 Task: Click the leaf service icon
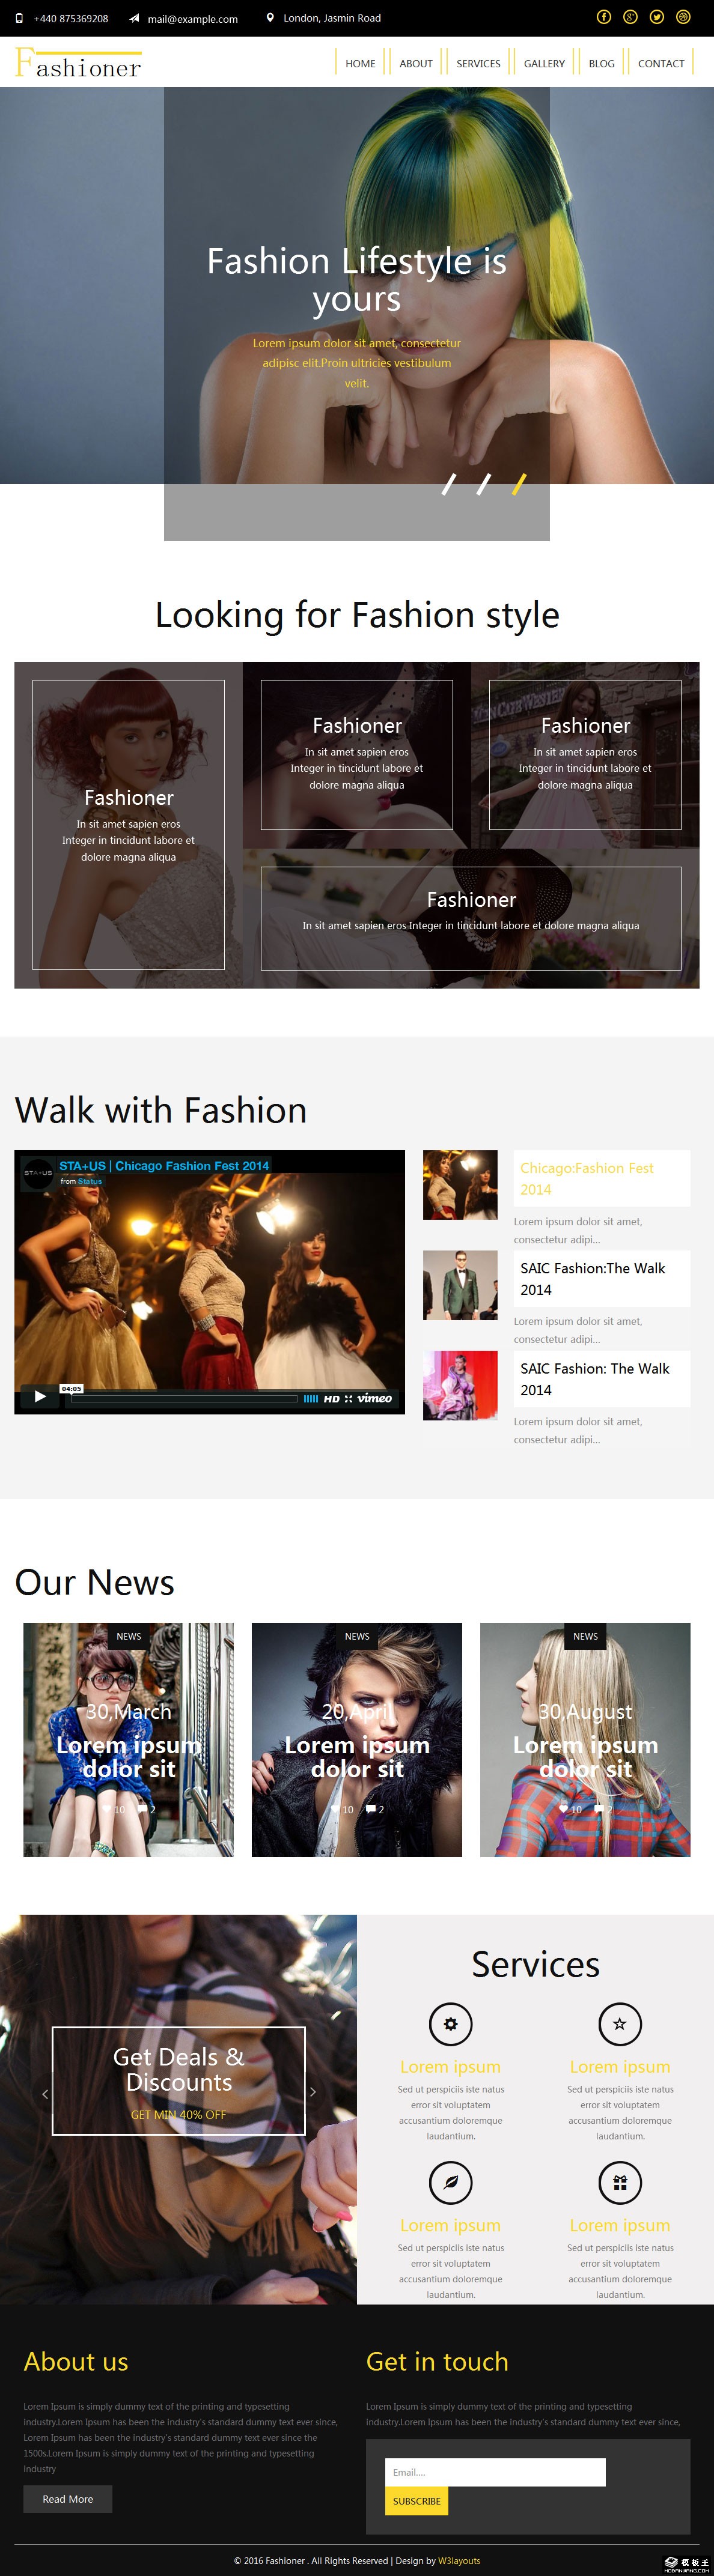click(450, 2182)
